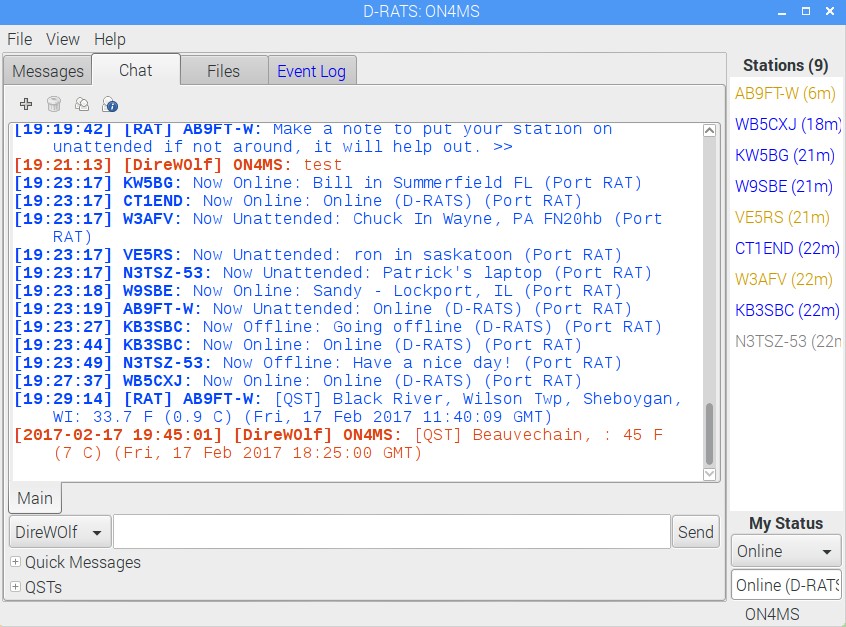Open the Event Log tab
The height and width of the screenshot is (627, 846).
click(312, 71)
